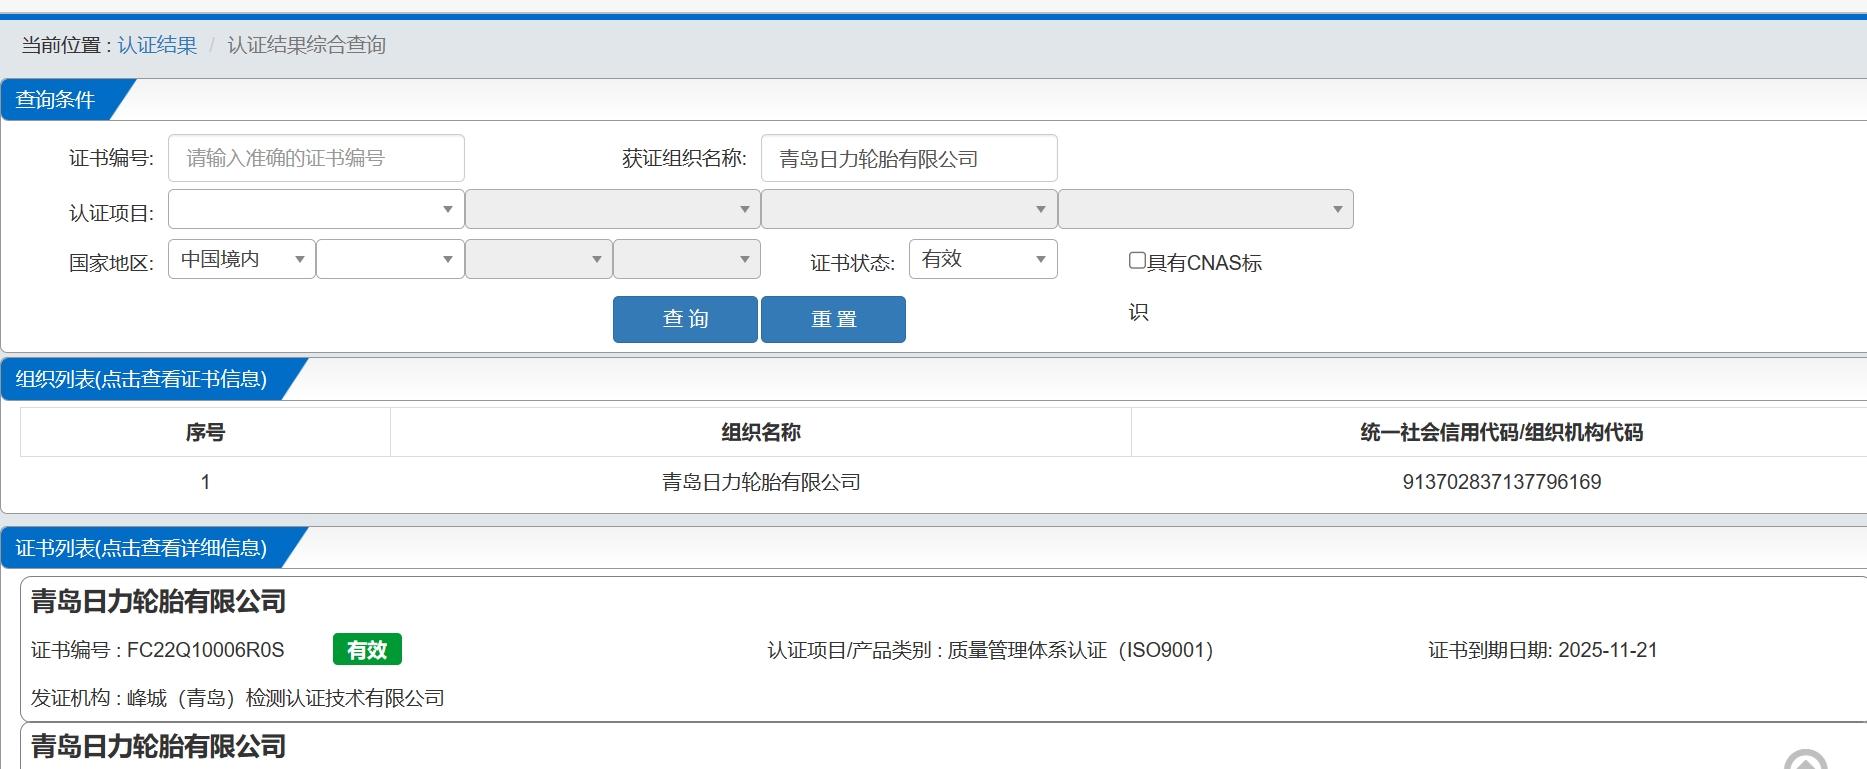The image size is (1867, 769).
Task: Click the 重置 reset button
Action: (833, 319)
